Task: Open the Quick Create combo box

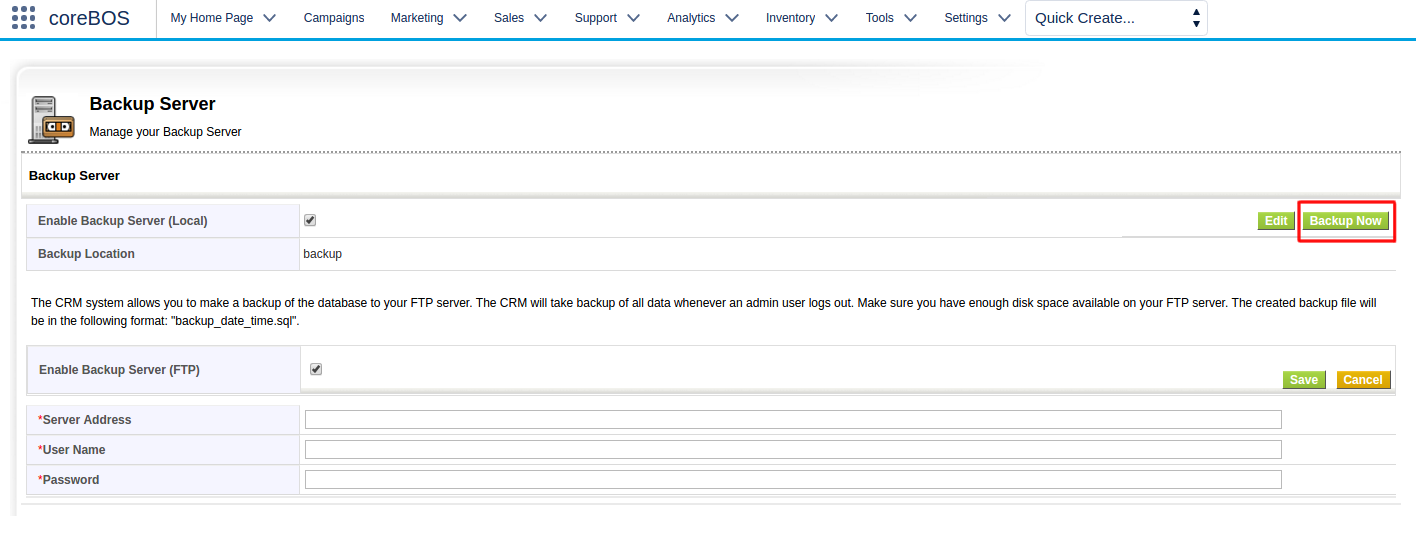Action: point(1116,18)
